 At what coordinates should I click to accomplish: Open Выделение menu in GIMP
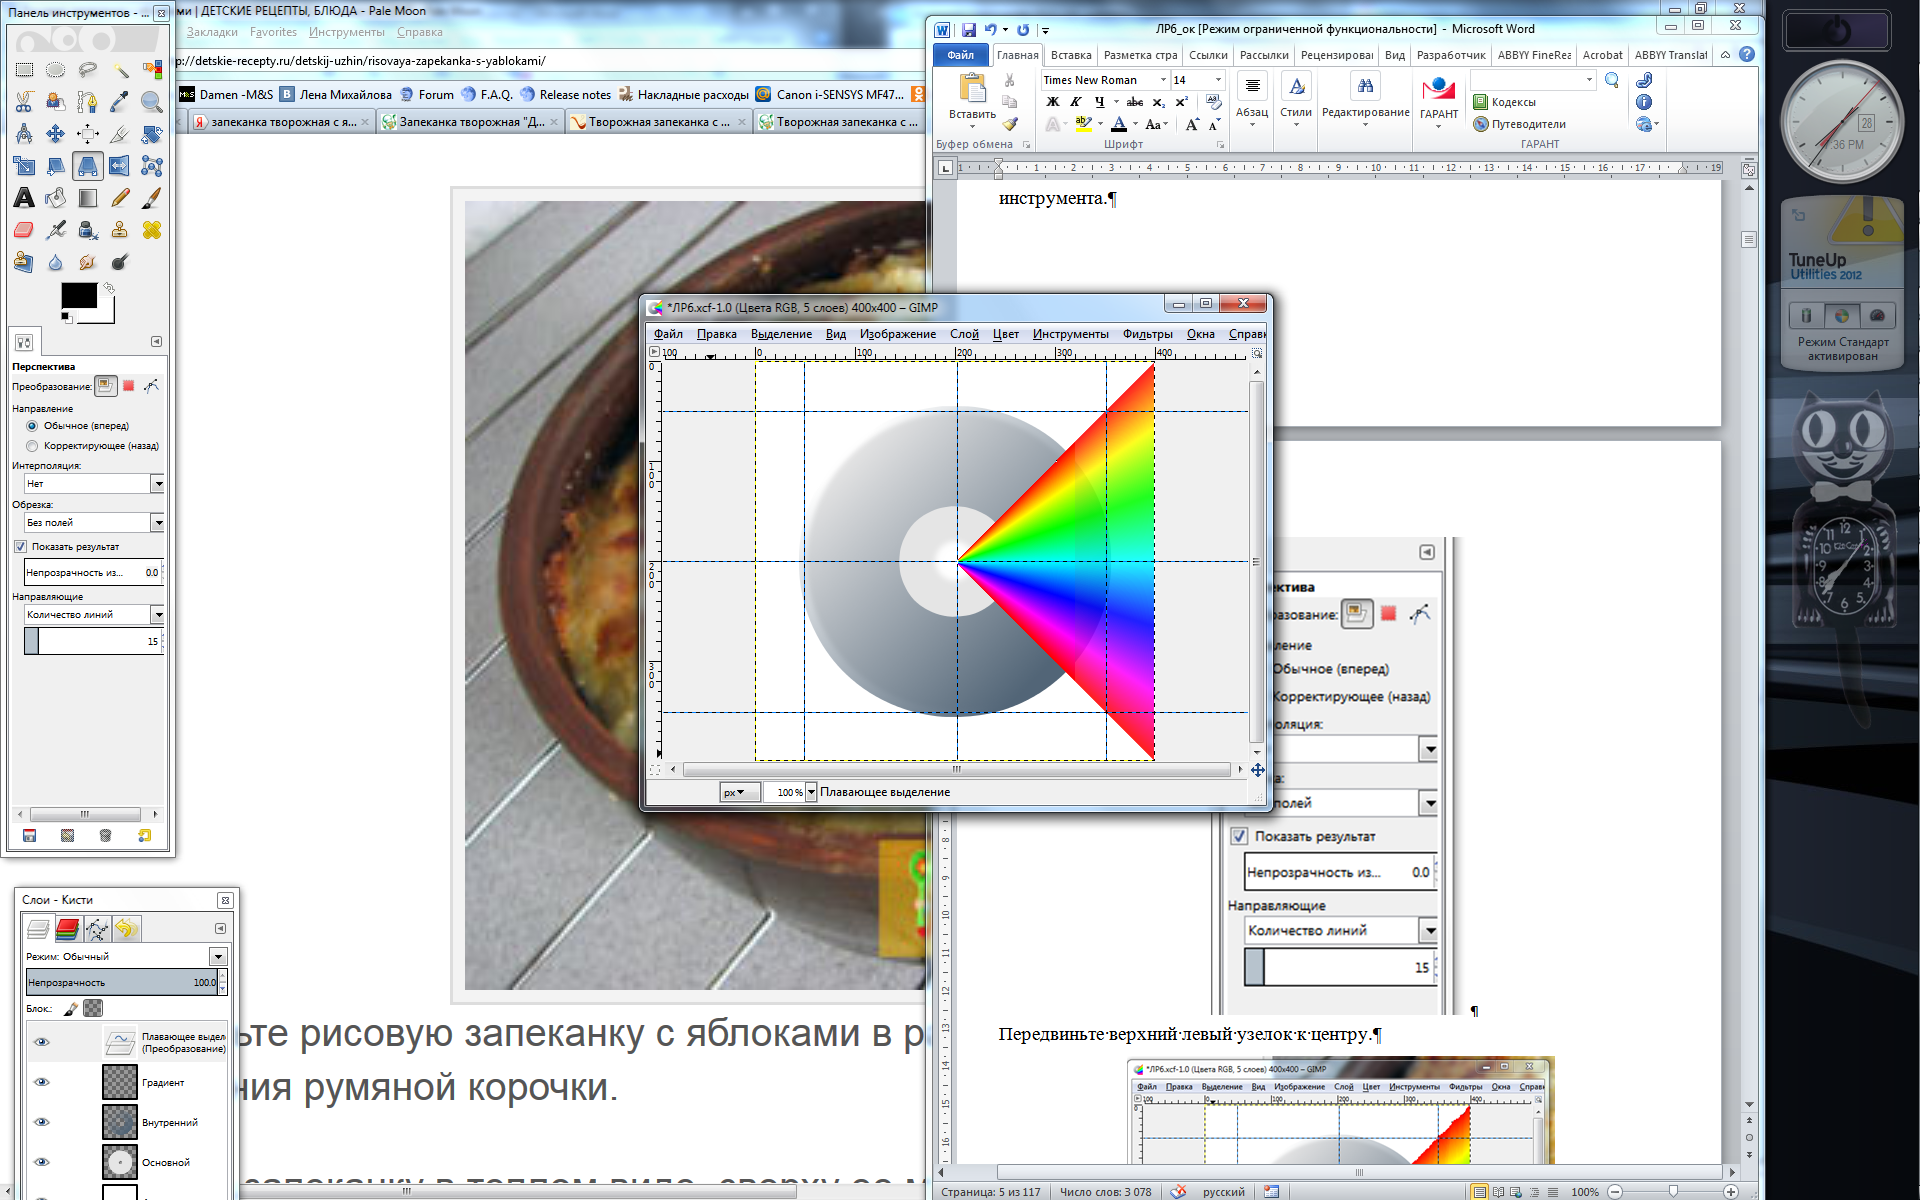pos(781,334)
